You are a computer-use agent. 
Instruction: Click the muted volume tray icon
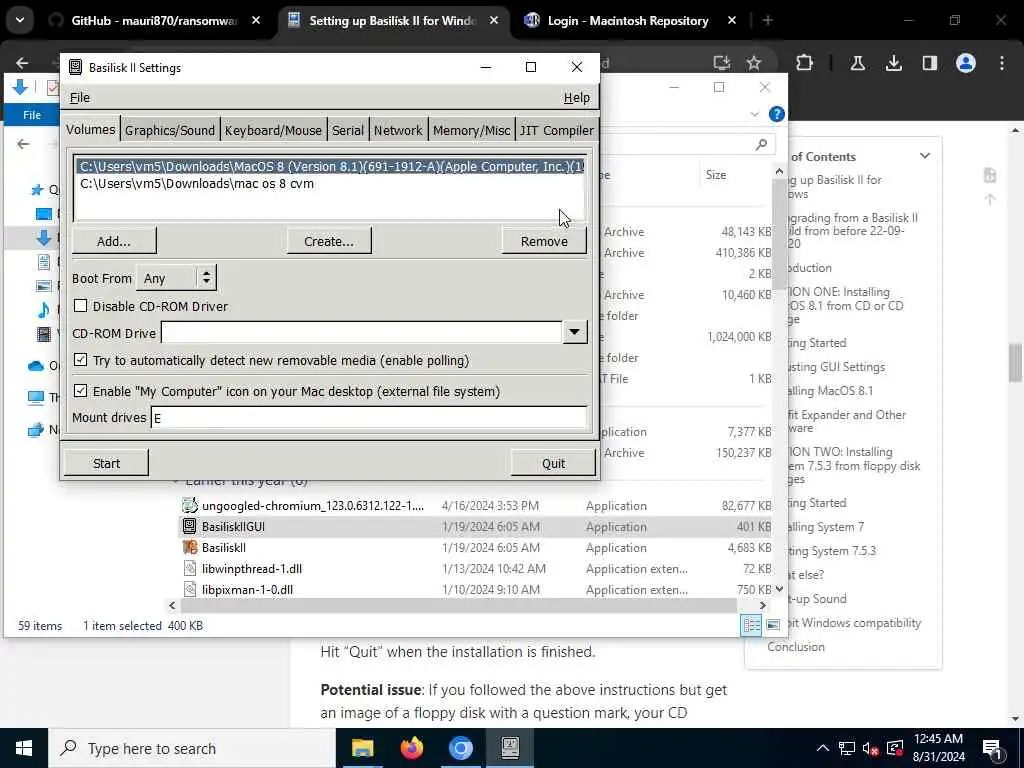point(870,749)
